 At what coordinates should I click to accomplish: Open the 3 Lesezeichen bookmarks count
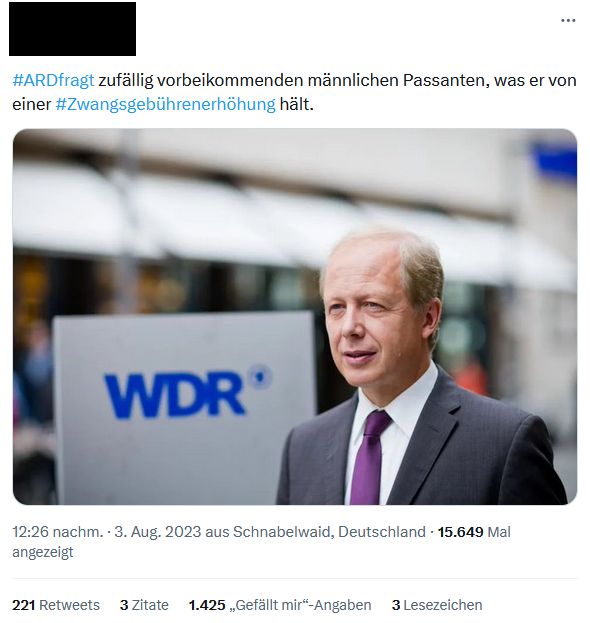[437, 605]
